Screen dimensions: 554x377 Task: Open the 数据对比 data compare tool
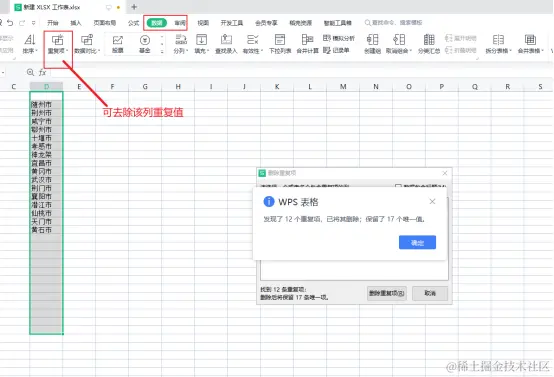coord(87,44)
